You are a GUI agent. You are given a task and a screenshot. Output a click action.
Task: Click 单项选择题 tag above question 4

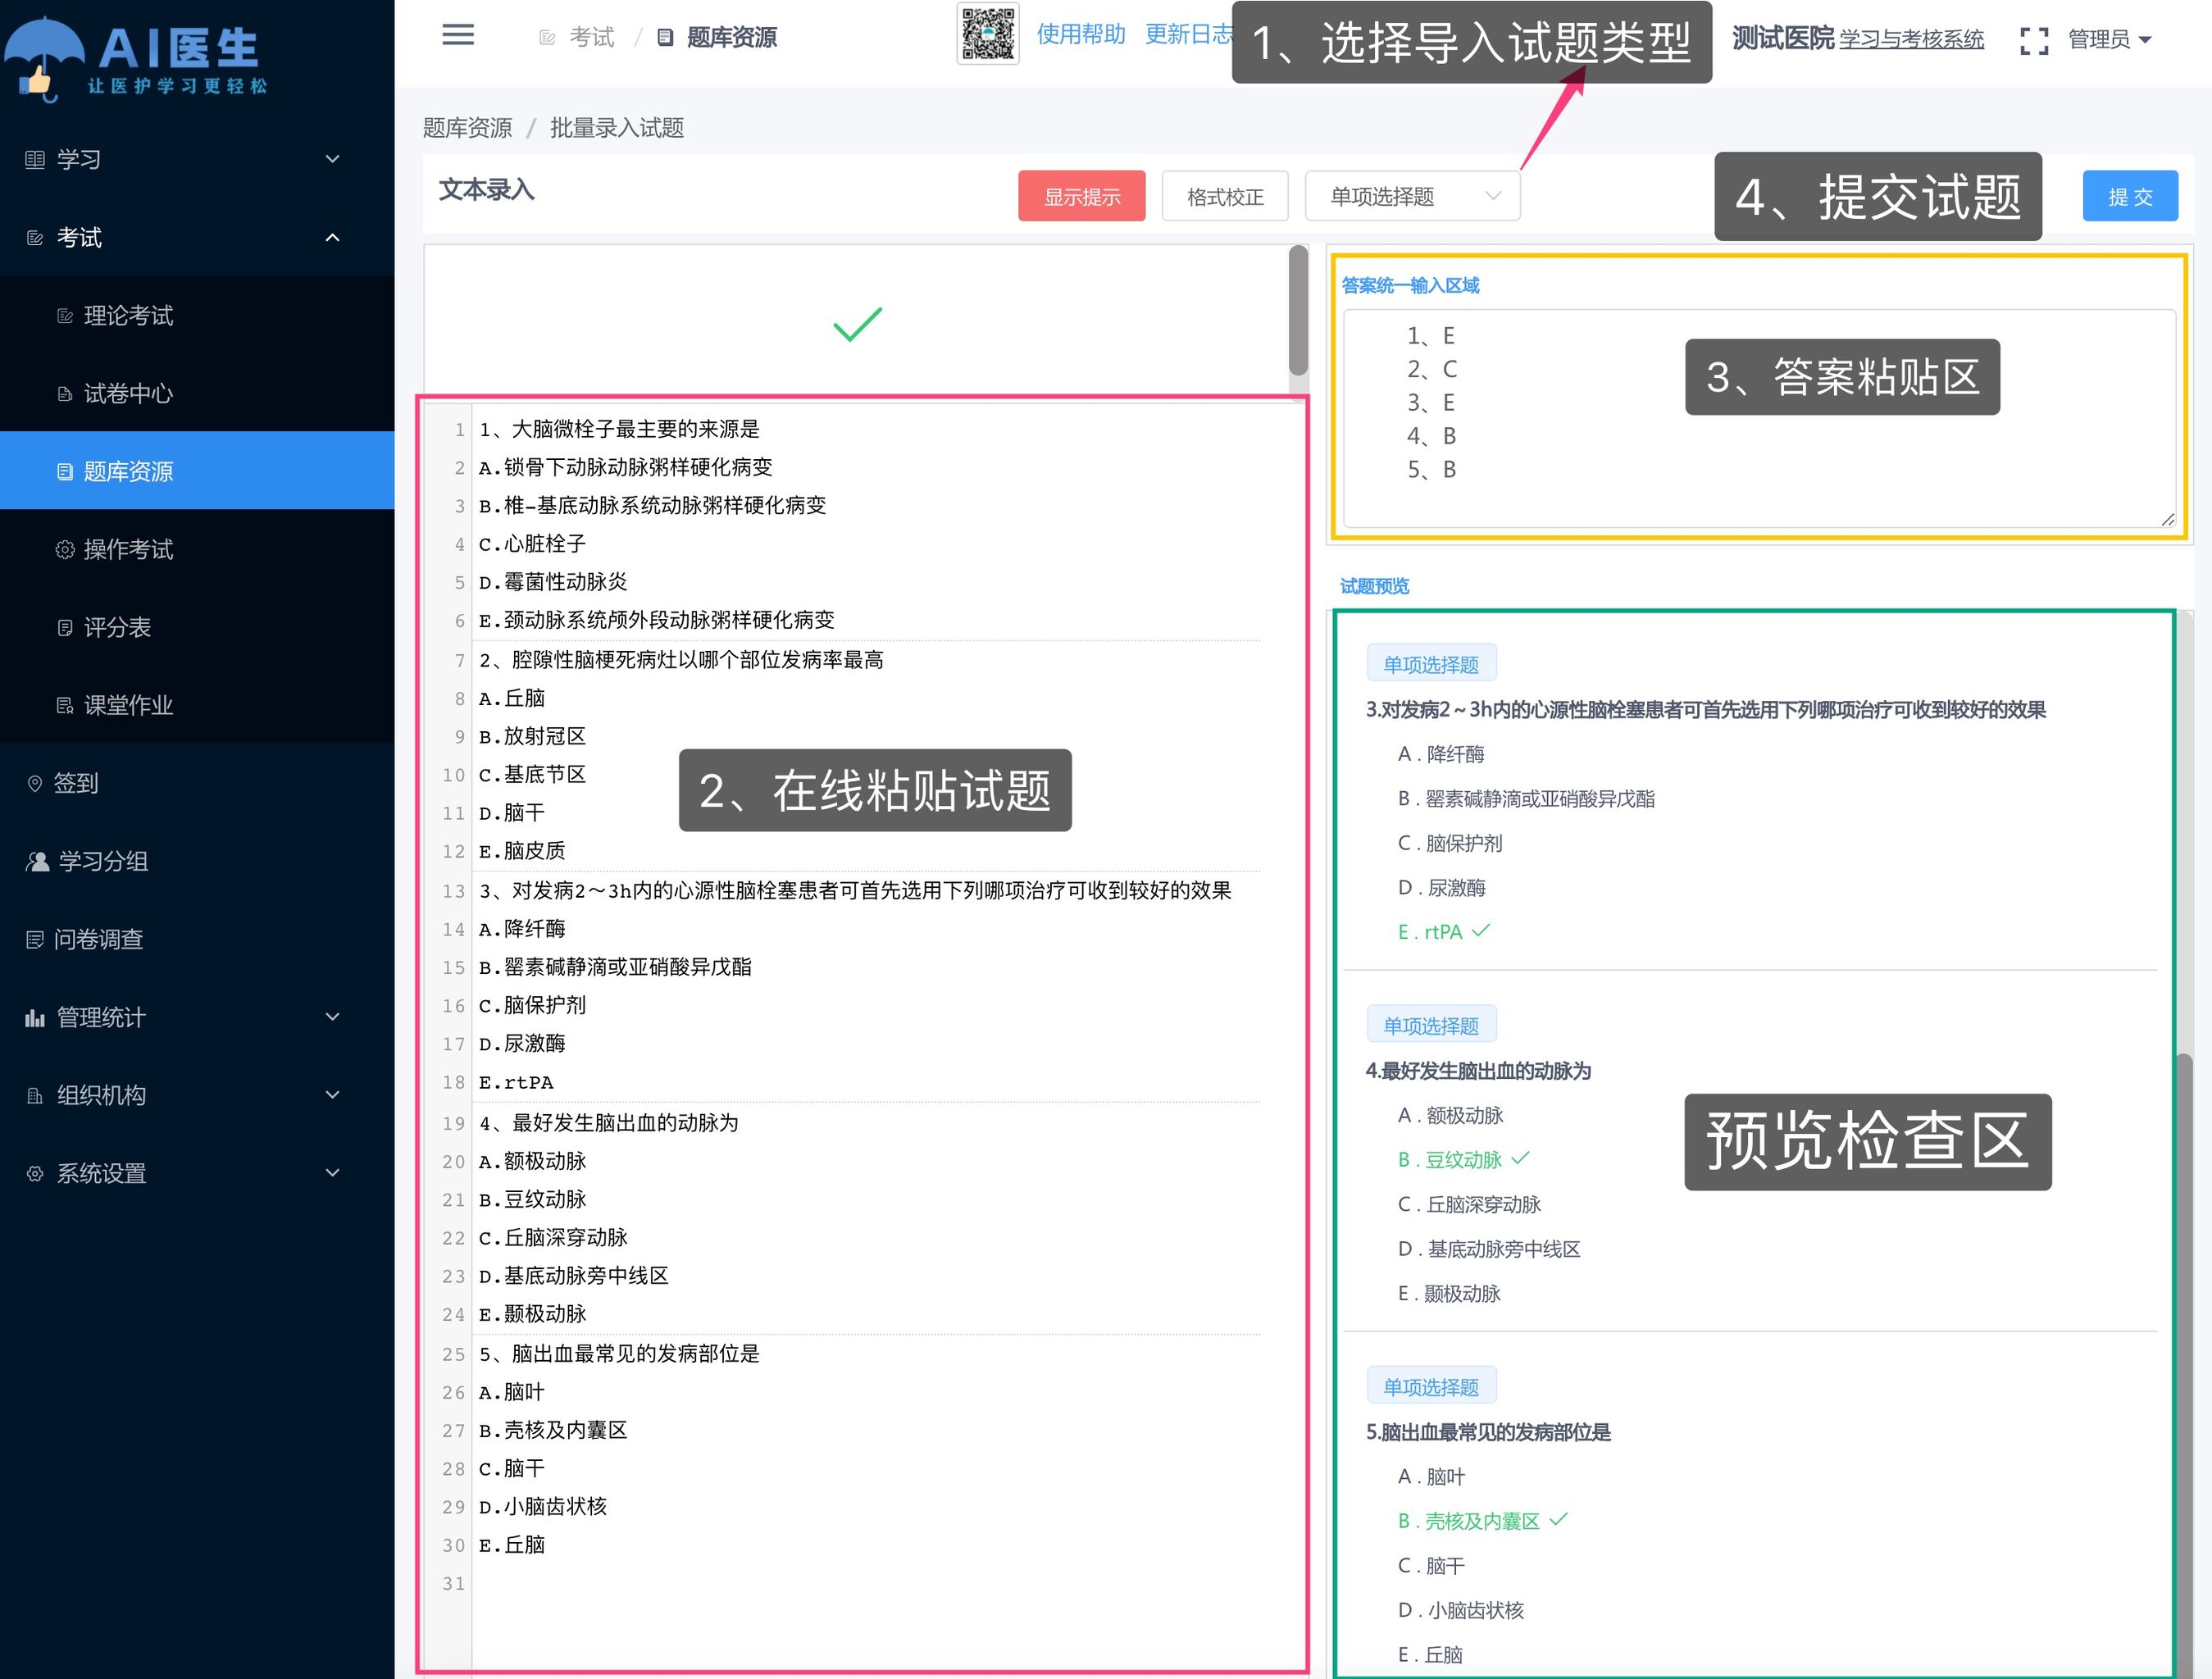coord(1431,1025)
